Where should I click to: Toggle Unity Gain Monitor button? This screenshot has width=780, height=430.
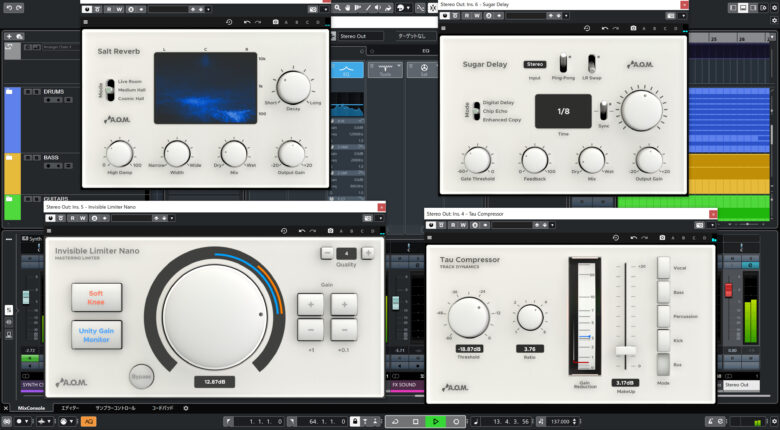[x=97, y=335]
